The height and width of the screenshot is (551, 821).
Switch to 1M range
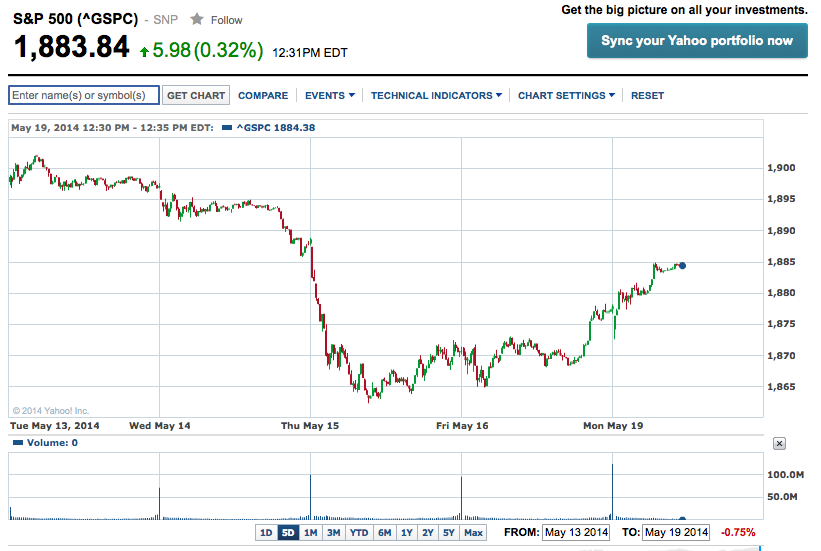[x=310, y=533]
